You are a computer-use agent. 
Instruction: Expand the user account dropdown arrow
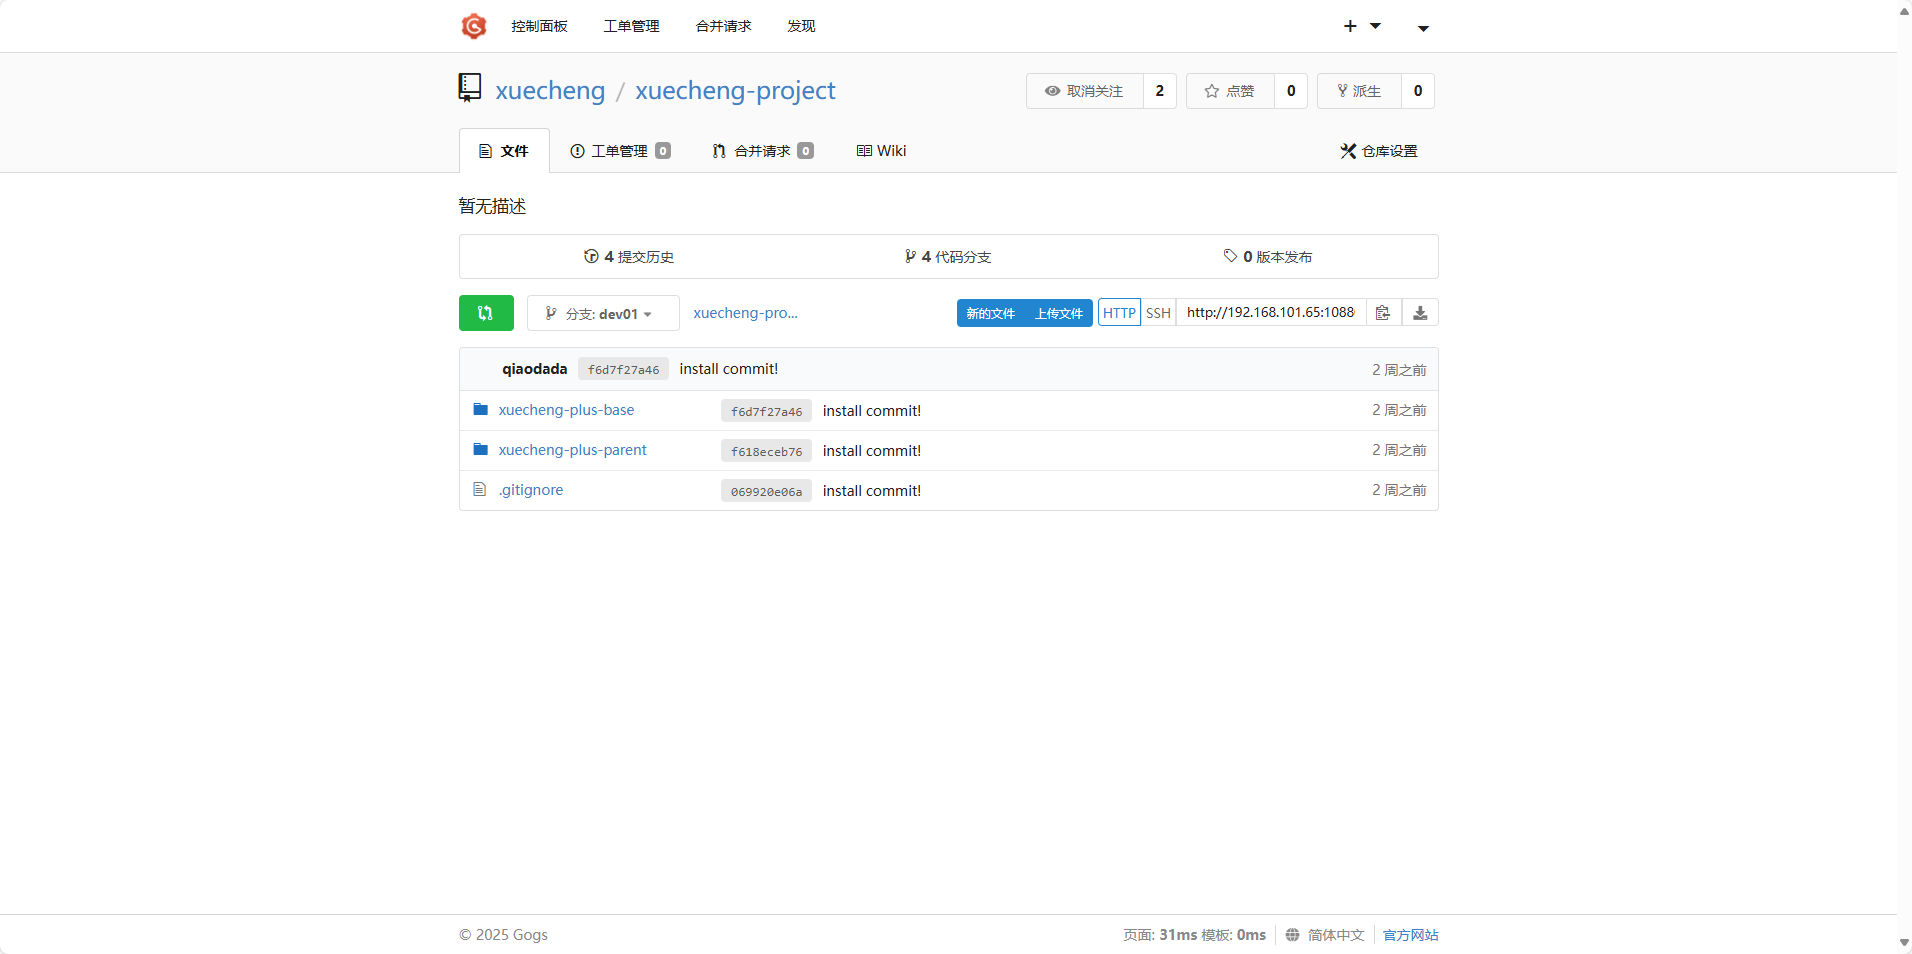click(x=1423, y=28)
